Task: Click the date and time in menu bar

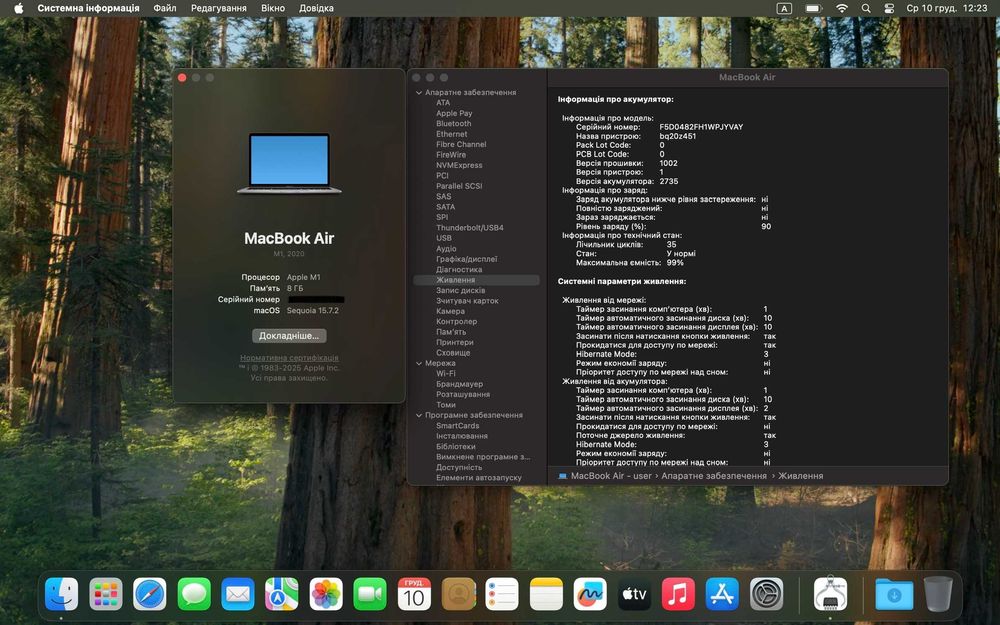Action: tap(946, 8)
